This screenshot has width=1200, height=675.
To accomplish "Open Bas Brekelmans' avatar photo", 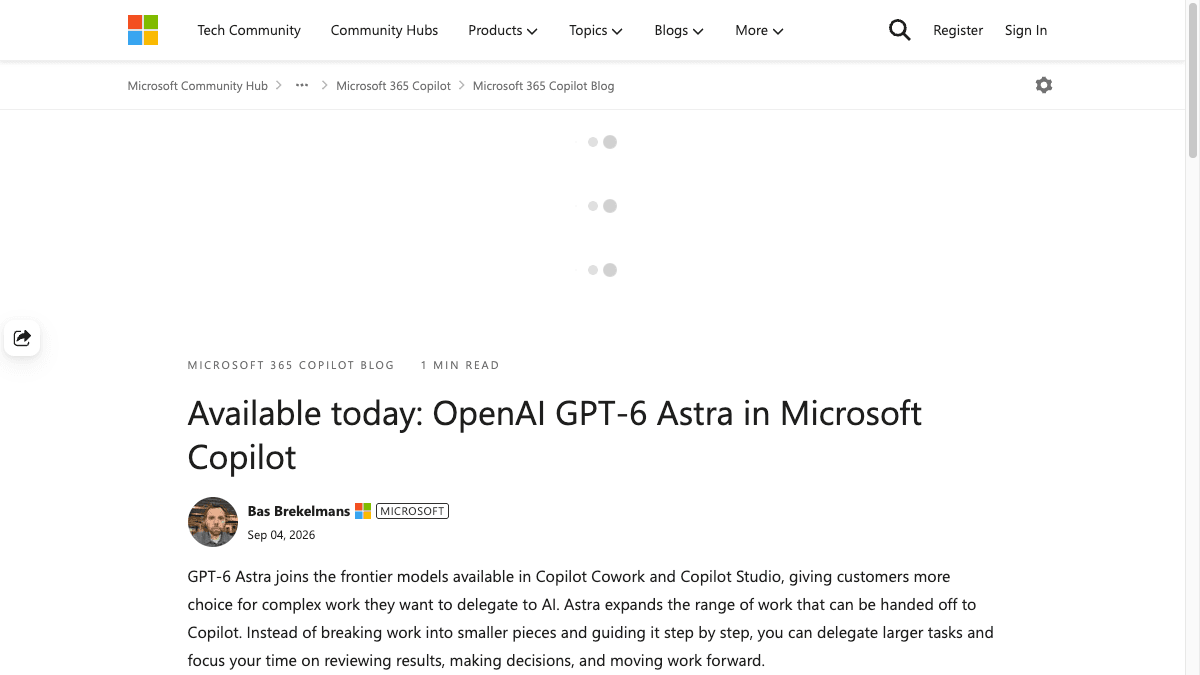I will tap(213, 522).
